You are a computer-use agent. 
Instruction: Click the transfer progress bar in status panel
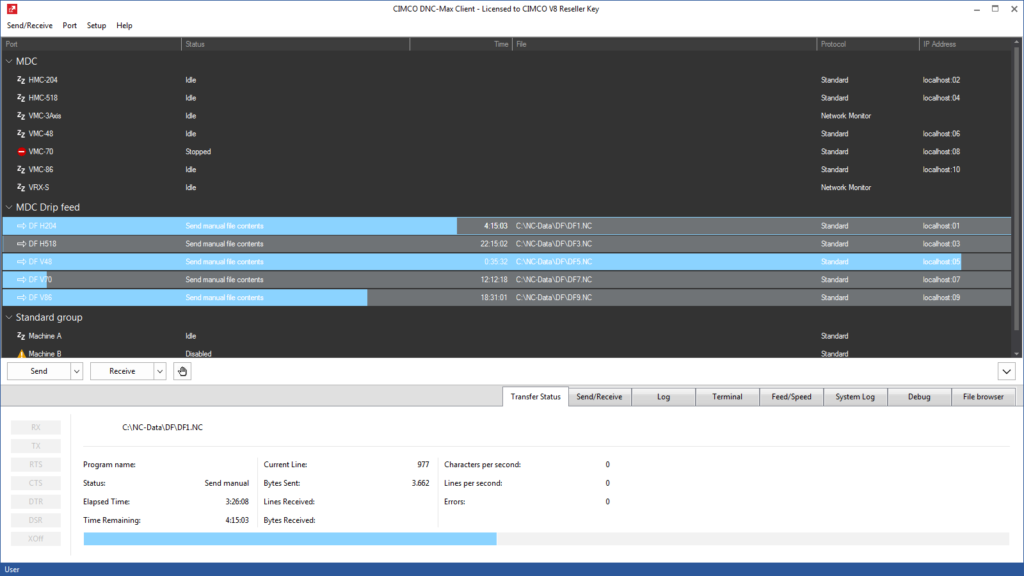click(546, 539)
